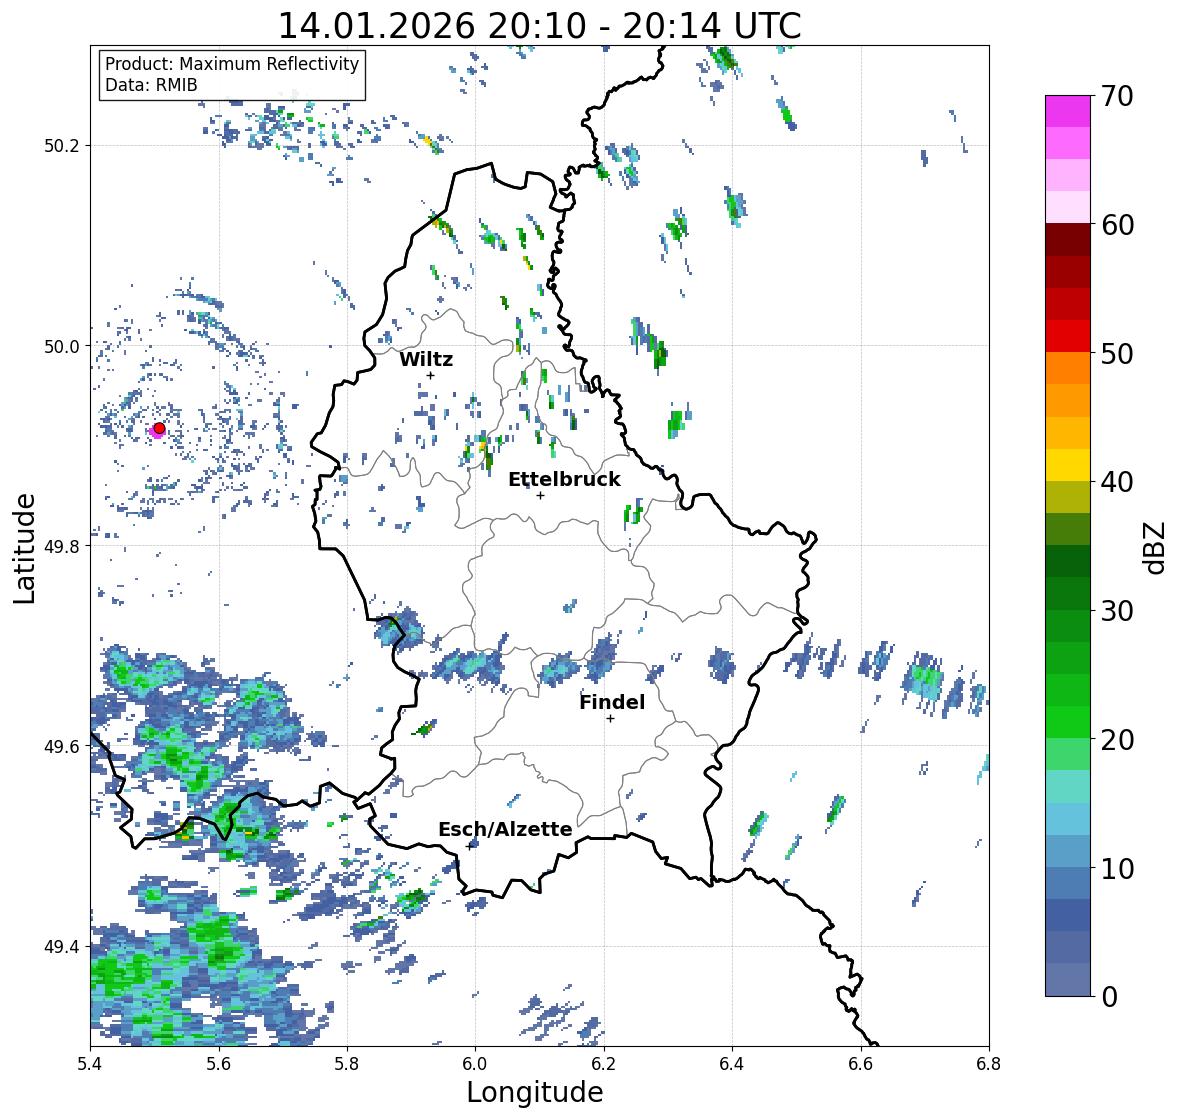Click the Esch/Alzette city label

coord(505,829)
